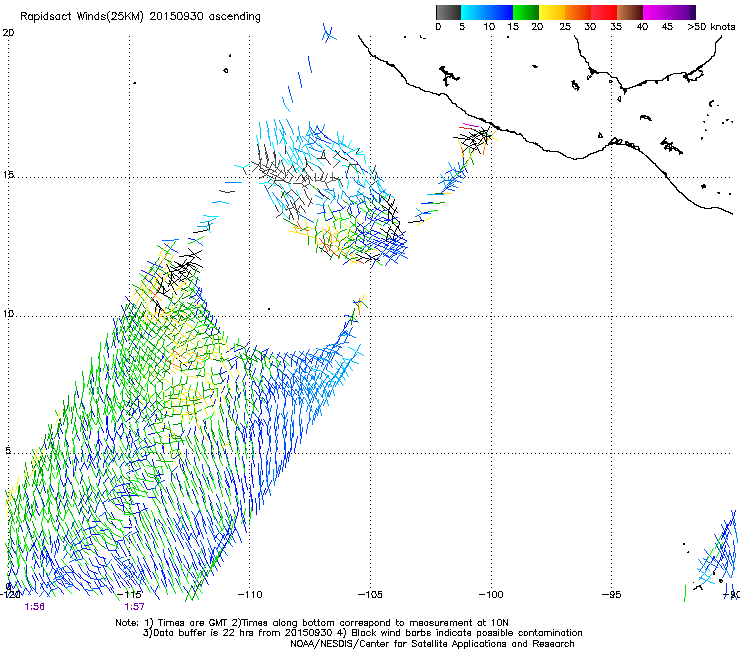This screenshot has height=650, width=740.
Task: Click the longitude label -95
Action: 611,595
